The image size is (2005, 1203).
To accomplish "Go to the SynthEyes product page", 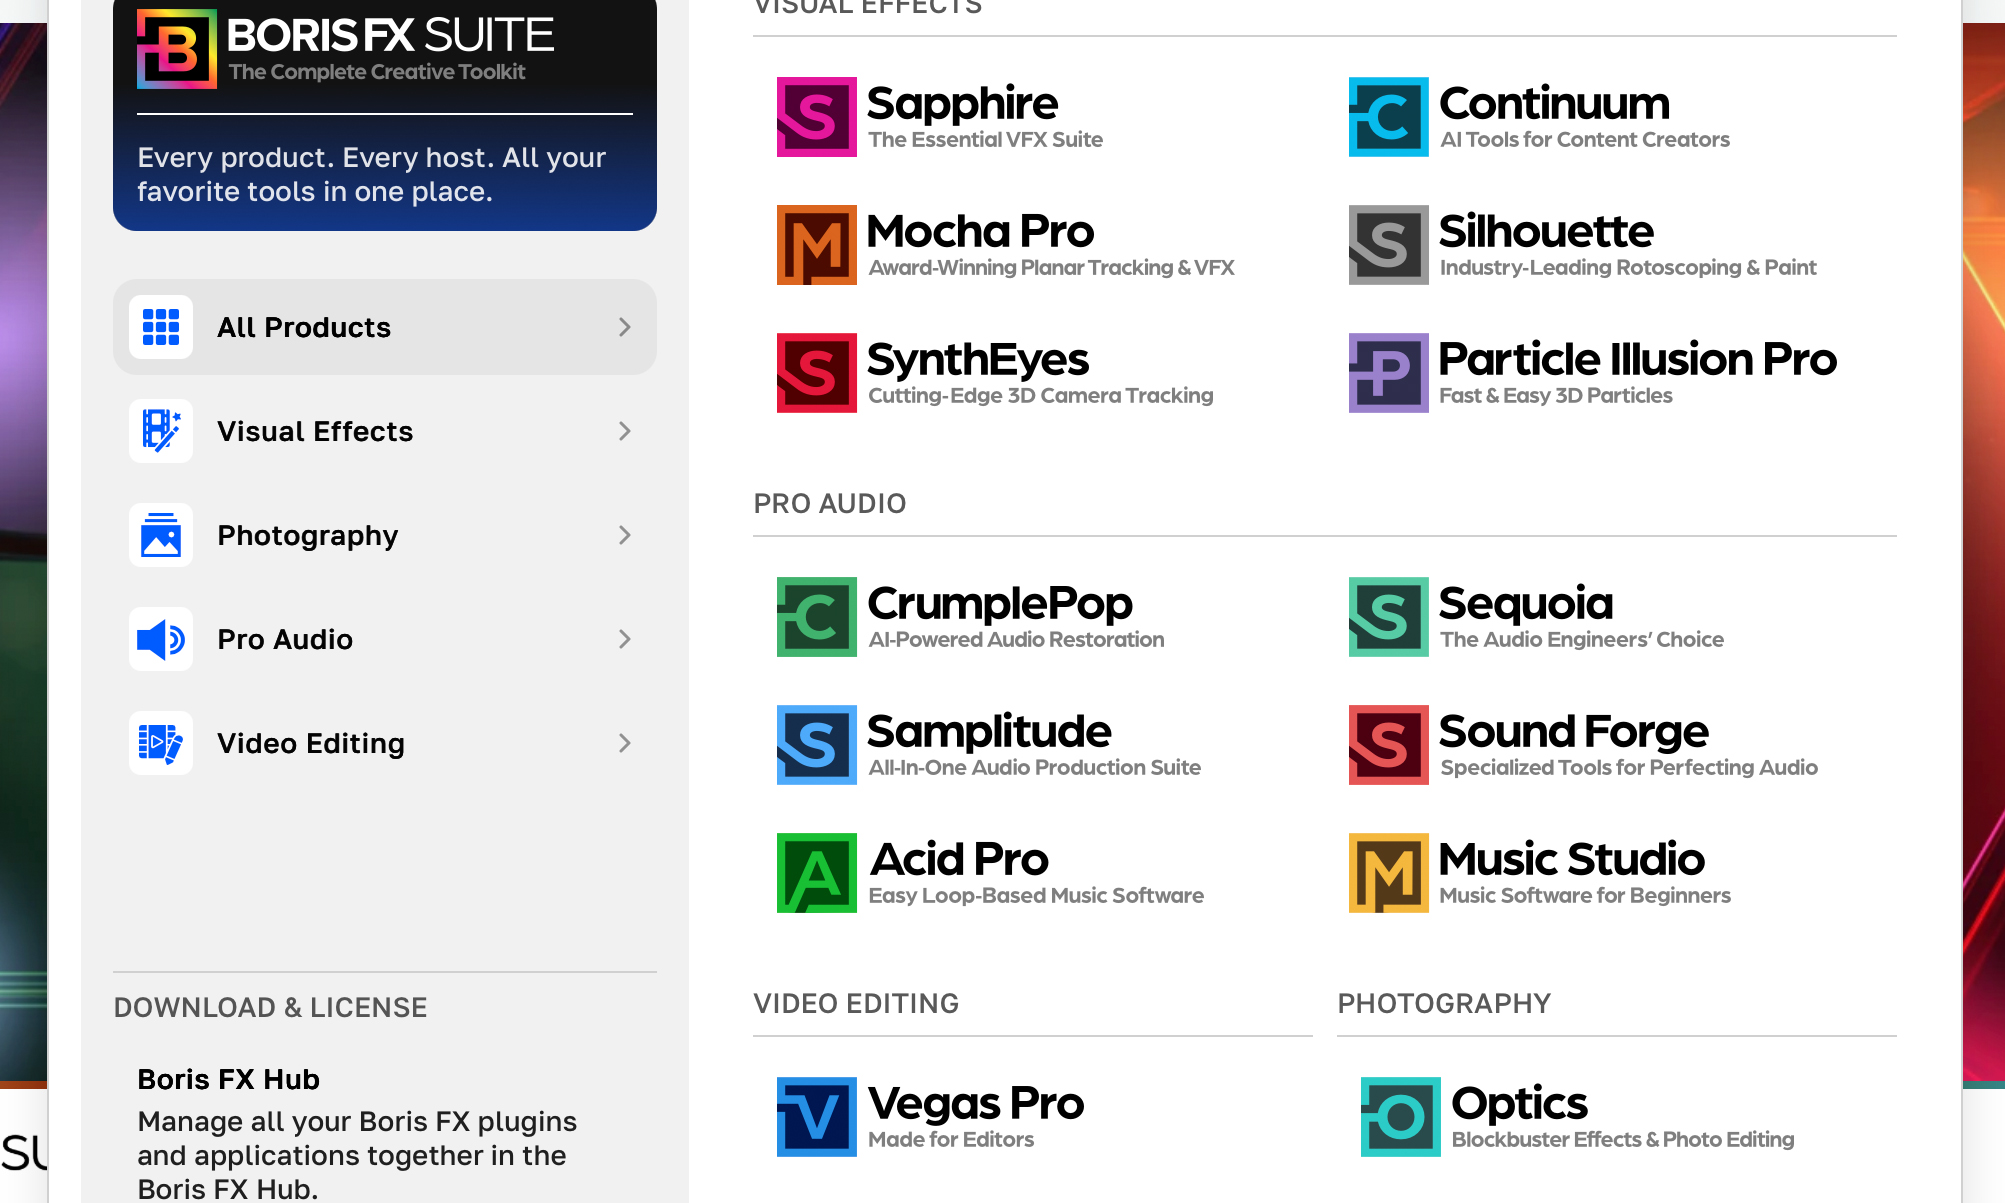I will tap(977, 360).
